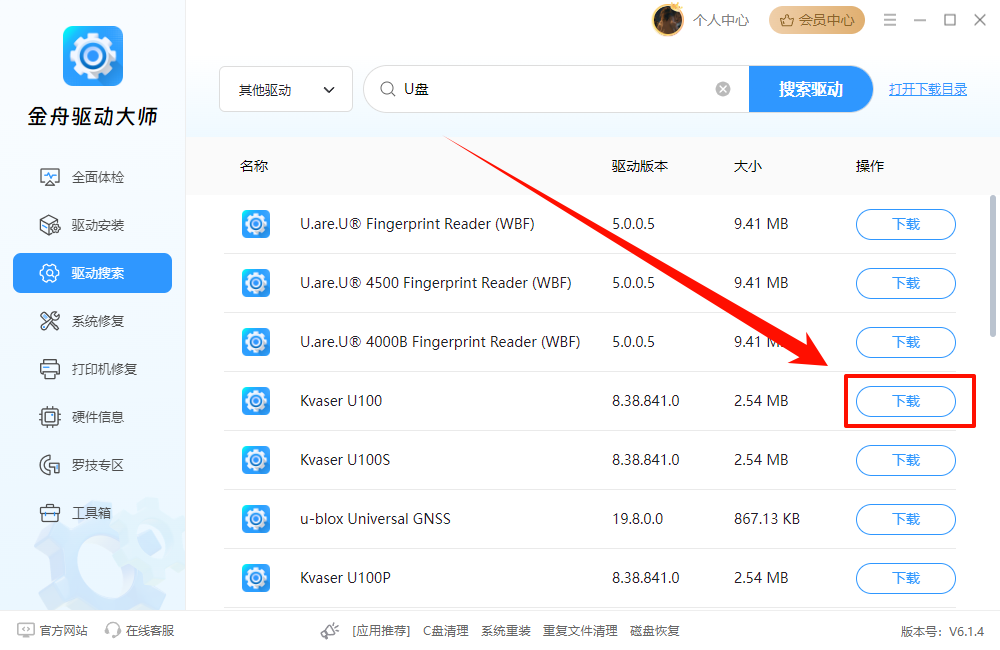This screenshot has height=650, width=1000.
Task: Go to 驱动安装 section
Action: coord(92,225)
